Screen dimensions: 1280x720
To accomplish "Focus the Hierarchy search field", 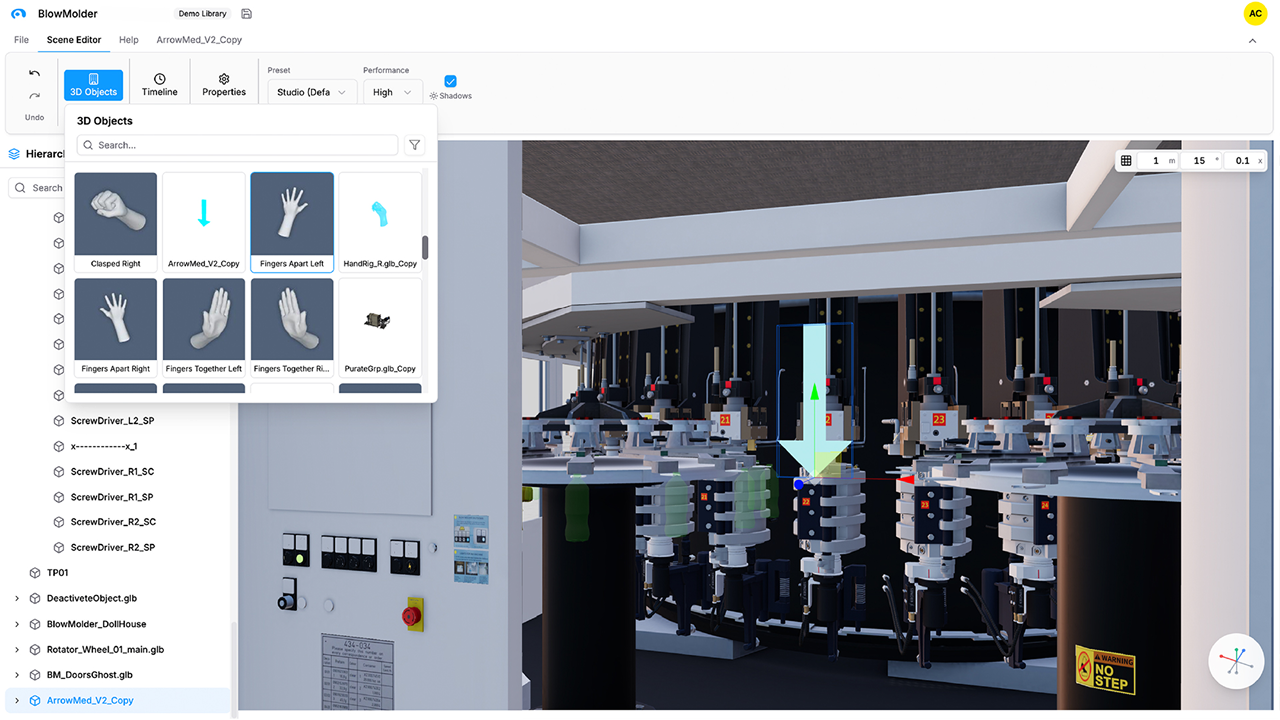I will pyautogui.click(x=36, y=188).
